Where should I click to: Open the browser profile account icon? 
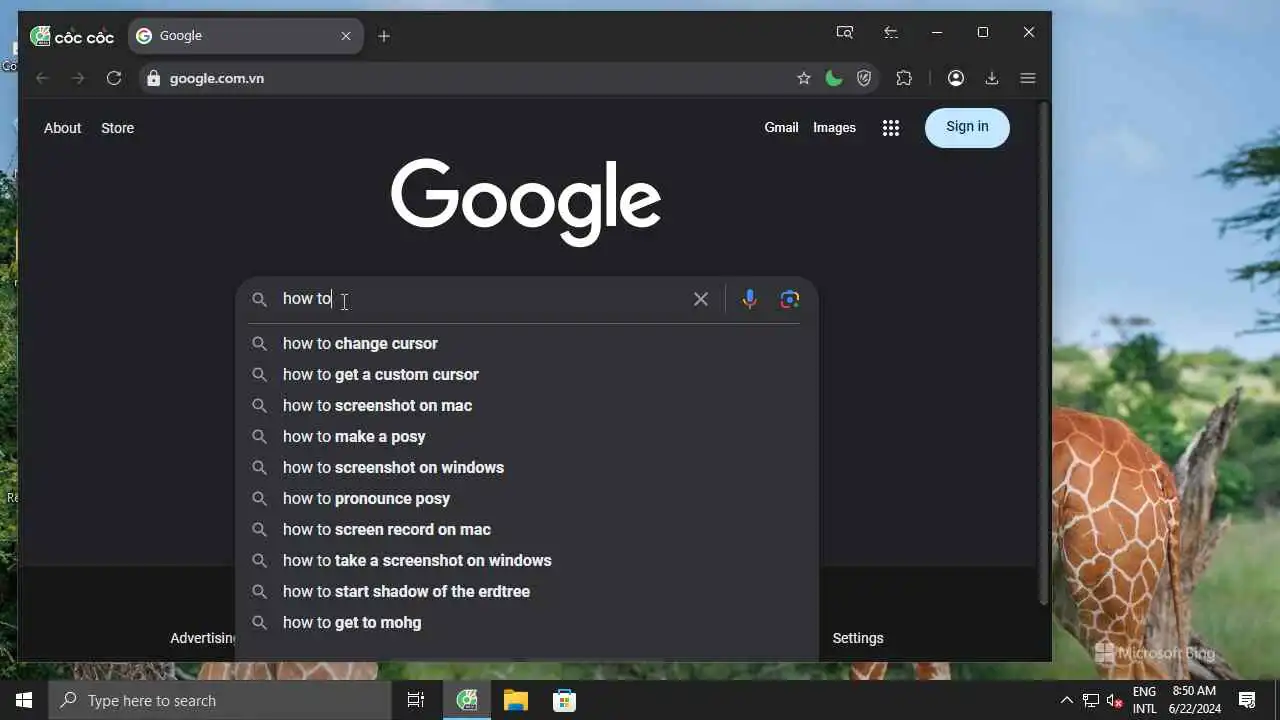(x=956, y=78)
